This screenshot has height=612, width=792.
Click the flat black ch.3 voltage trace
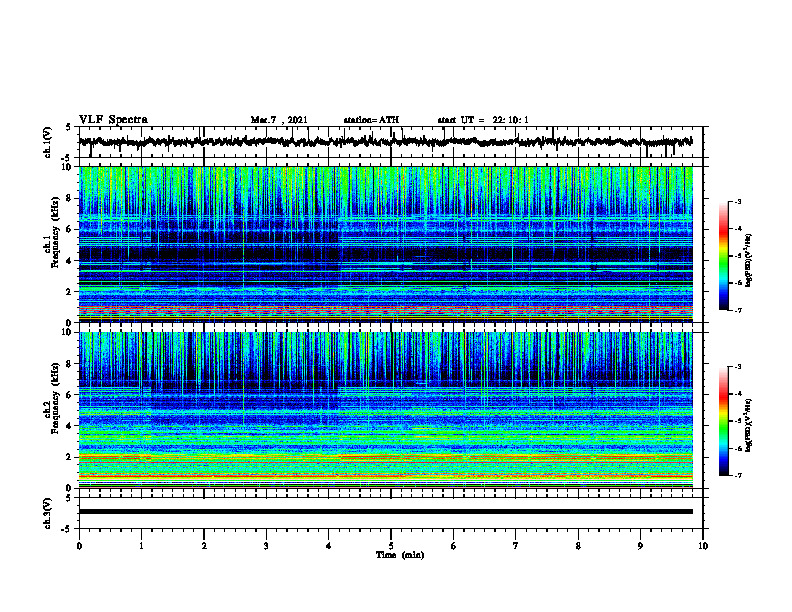click(x=386, y=512)
